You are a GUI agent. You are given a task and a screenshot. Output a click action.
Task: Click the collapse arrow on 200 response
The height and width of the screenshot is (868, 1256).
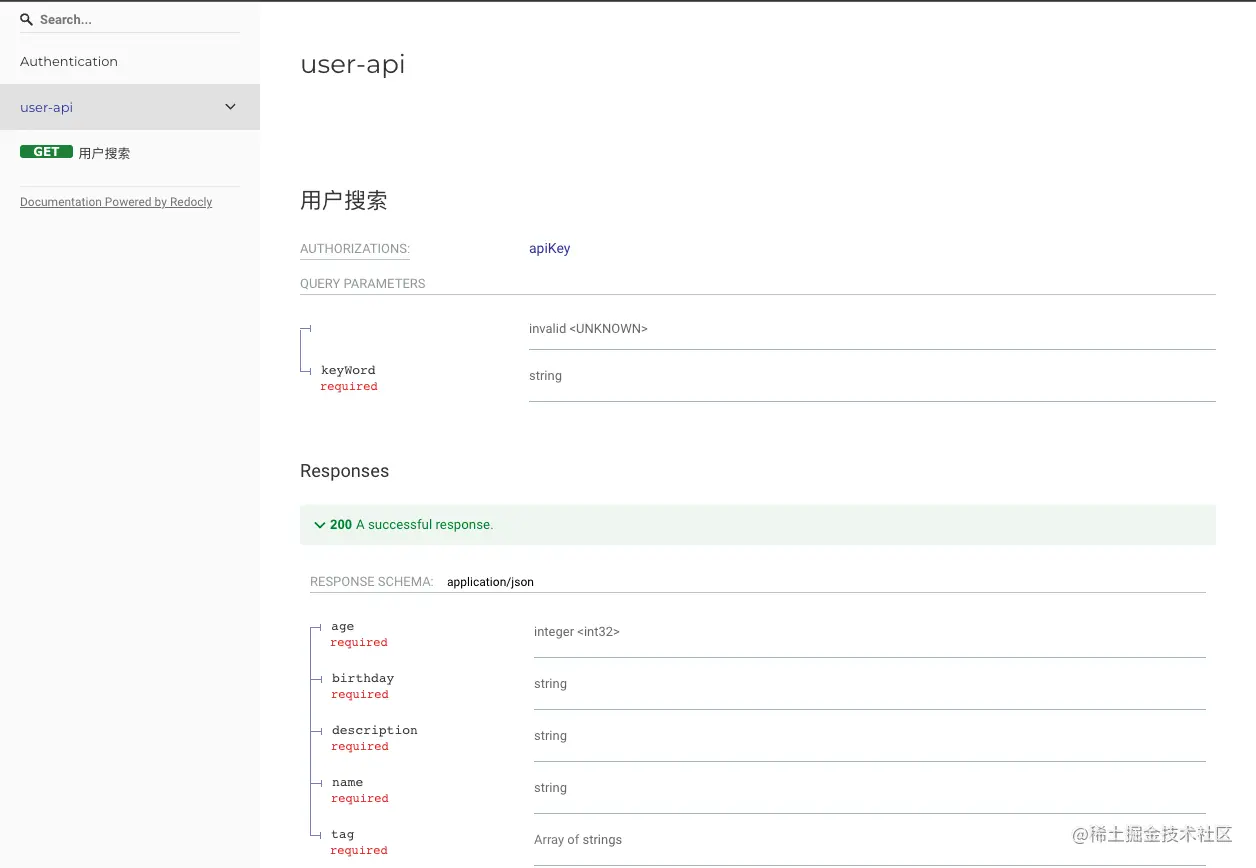[x=319, y=524]
